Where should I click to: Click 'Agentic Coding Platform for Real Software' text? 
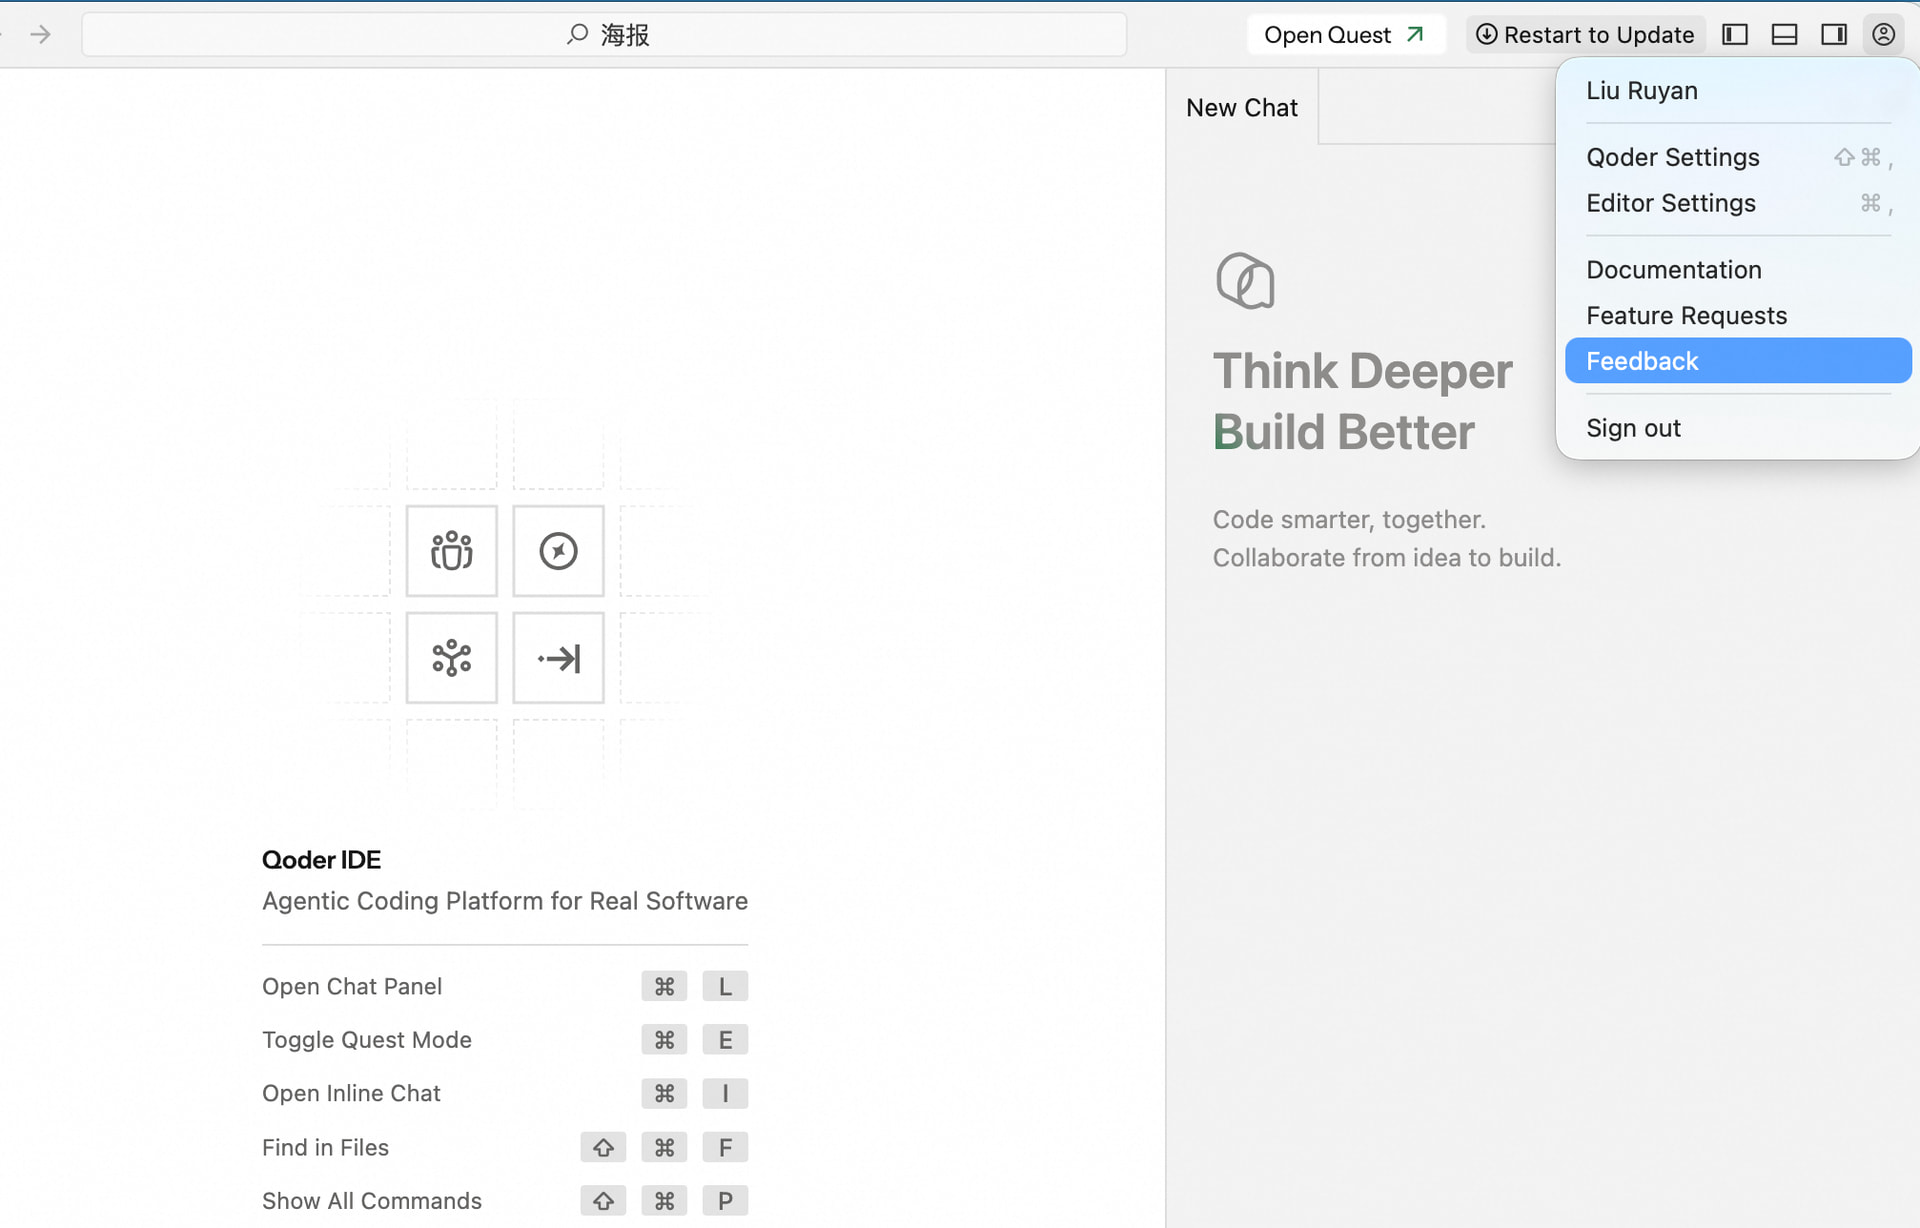505,901
